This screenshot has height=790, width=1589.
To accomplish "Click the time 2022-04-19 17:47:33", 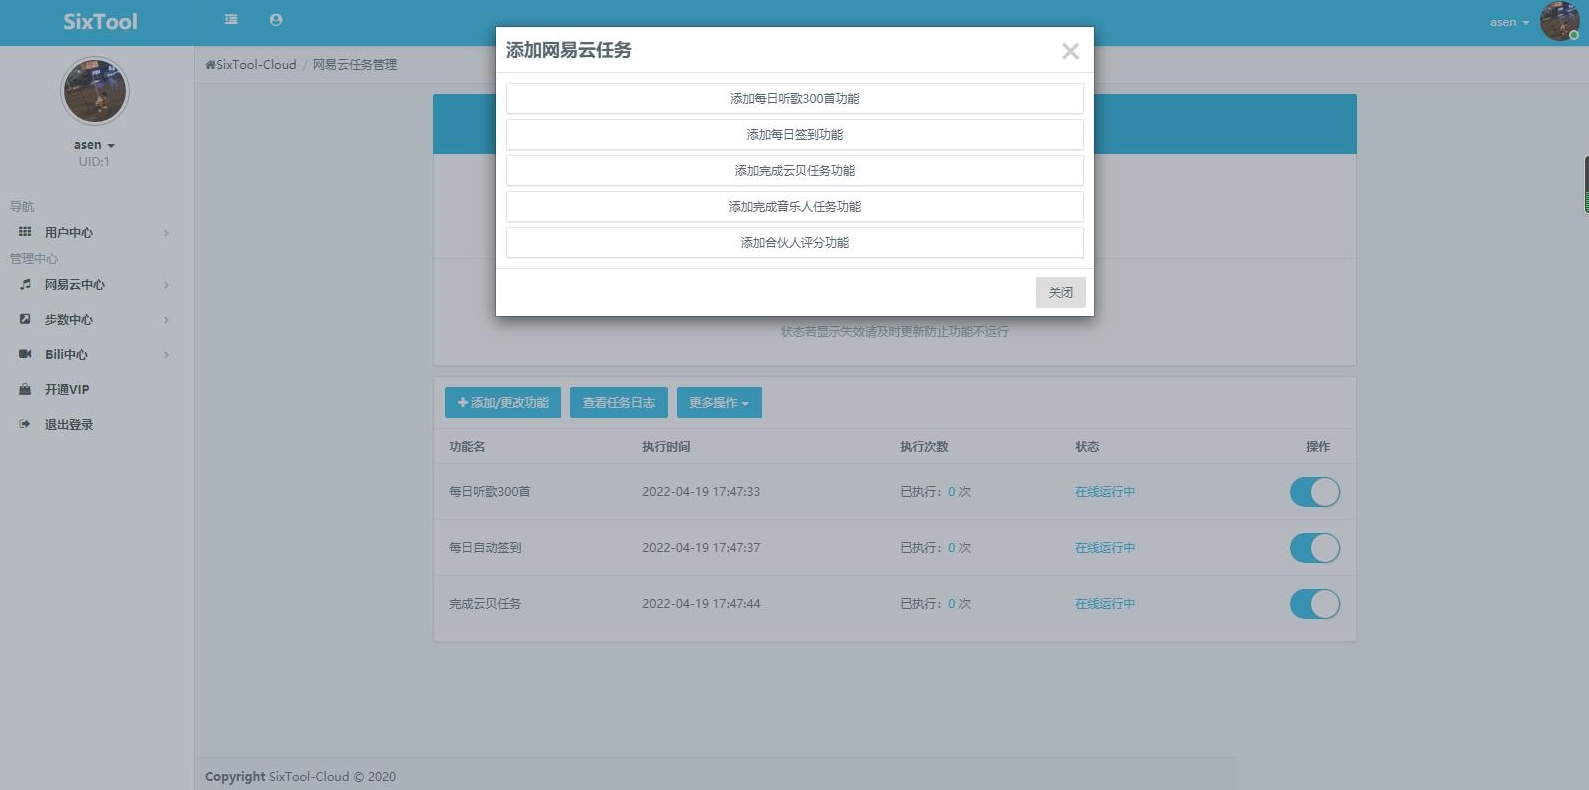I will [x=701, y=492].
